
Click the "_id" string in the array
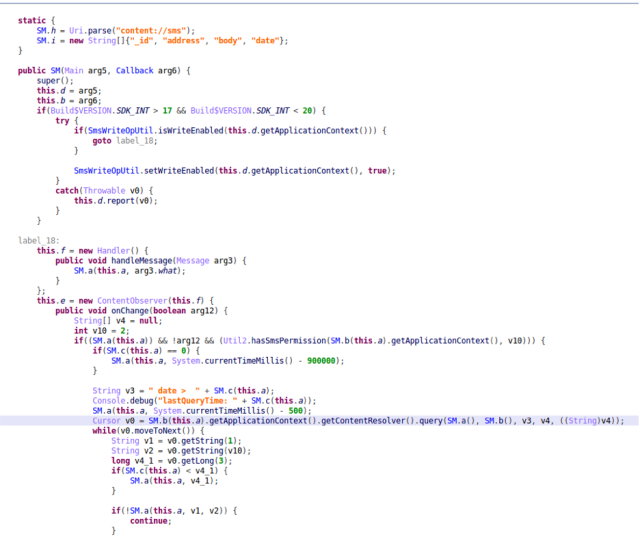click(141, 41)
